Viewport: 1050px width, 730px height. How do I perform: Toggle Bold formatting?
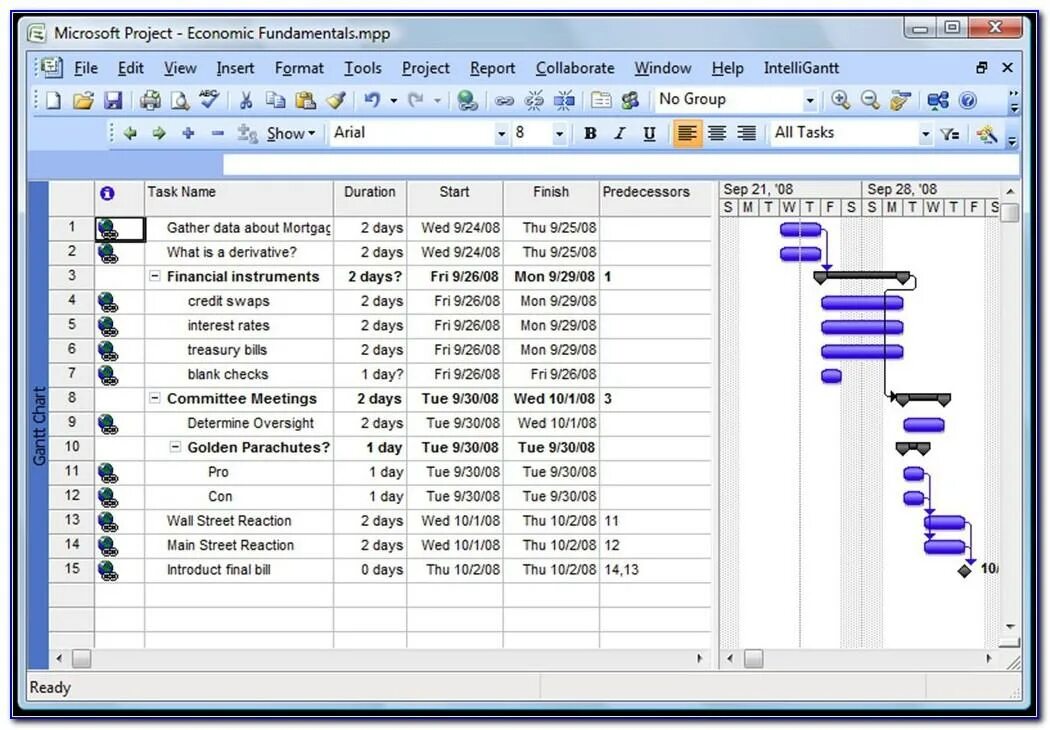(590, 133)
